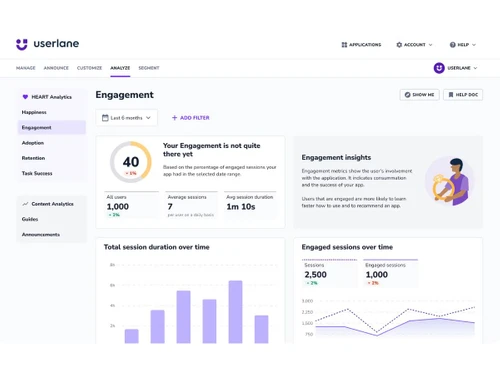Select the Engaged sessions card 1,000
The width and height of the screenshot is (500, 375).
click(390, 273)
